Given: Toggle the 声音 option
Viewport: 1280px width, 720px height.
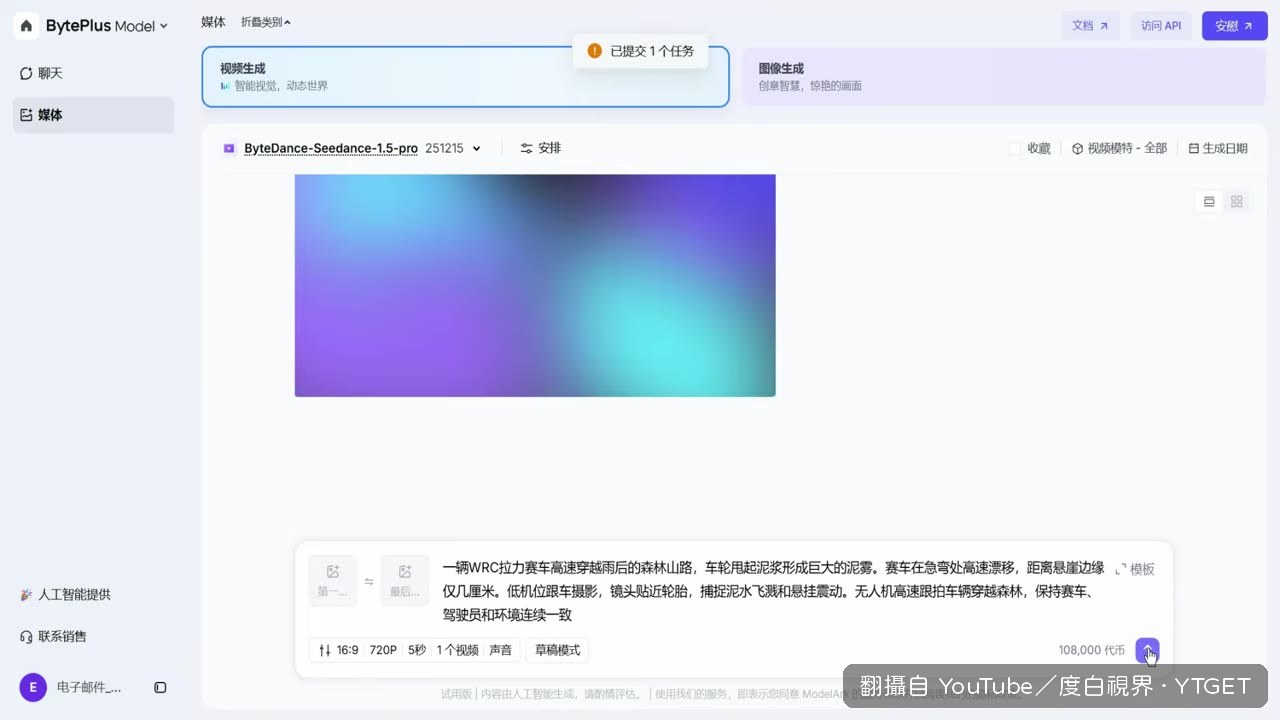Looking at the screenshot, I should tap(500, 650).
